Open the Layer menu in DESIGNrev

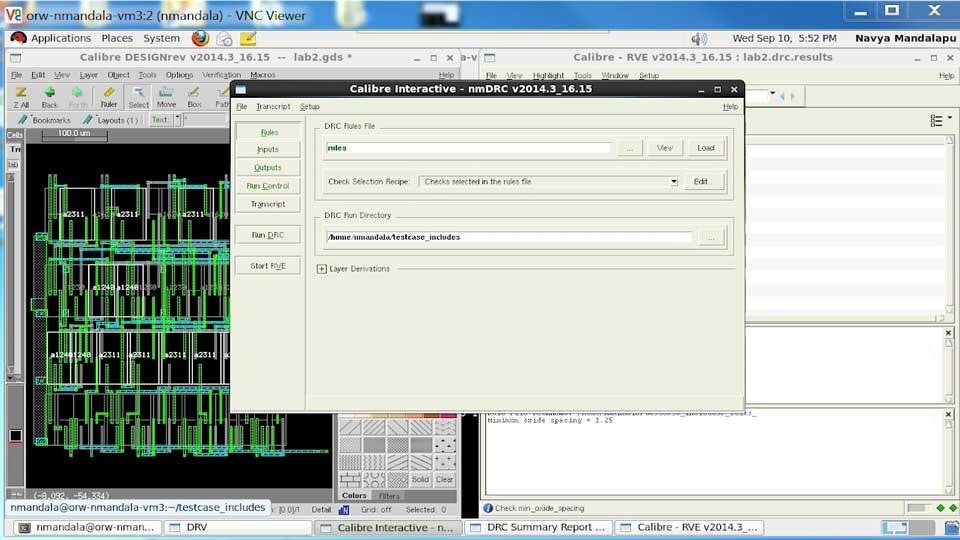point(89,75)
